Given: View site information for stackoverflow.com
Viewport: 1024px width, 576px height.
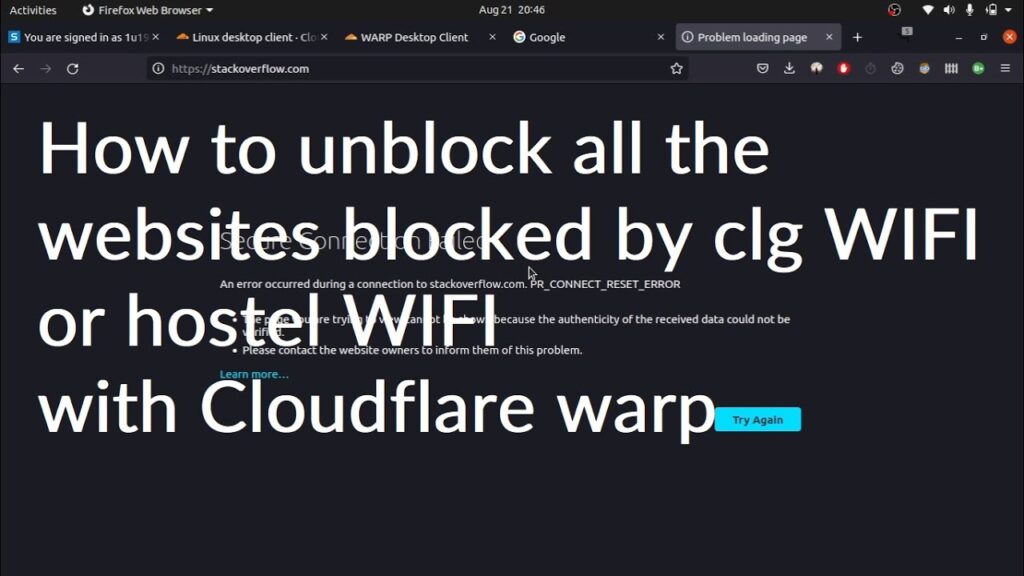Looking at the screenshot, I should pyautogui.click(x=158, y=69).
